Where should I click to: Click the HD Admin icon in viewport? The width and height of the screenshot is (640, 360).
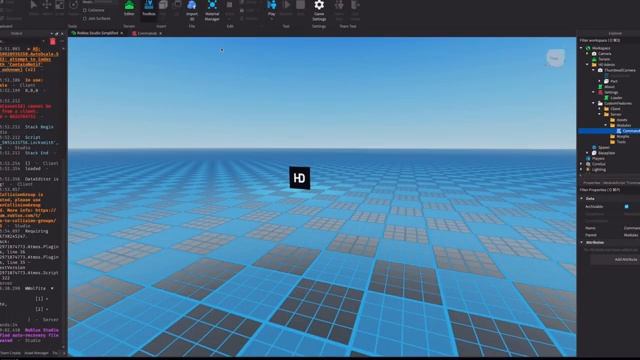[x=300, y=178]
